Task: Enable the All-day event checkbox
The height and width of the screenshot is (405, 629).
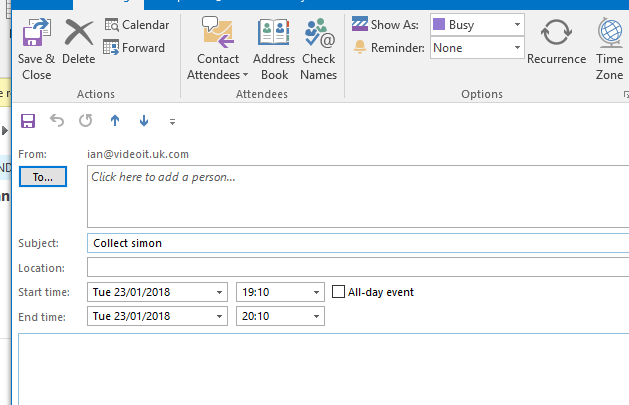Action: [339, 292]
